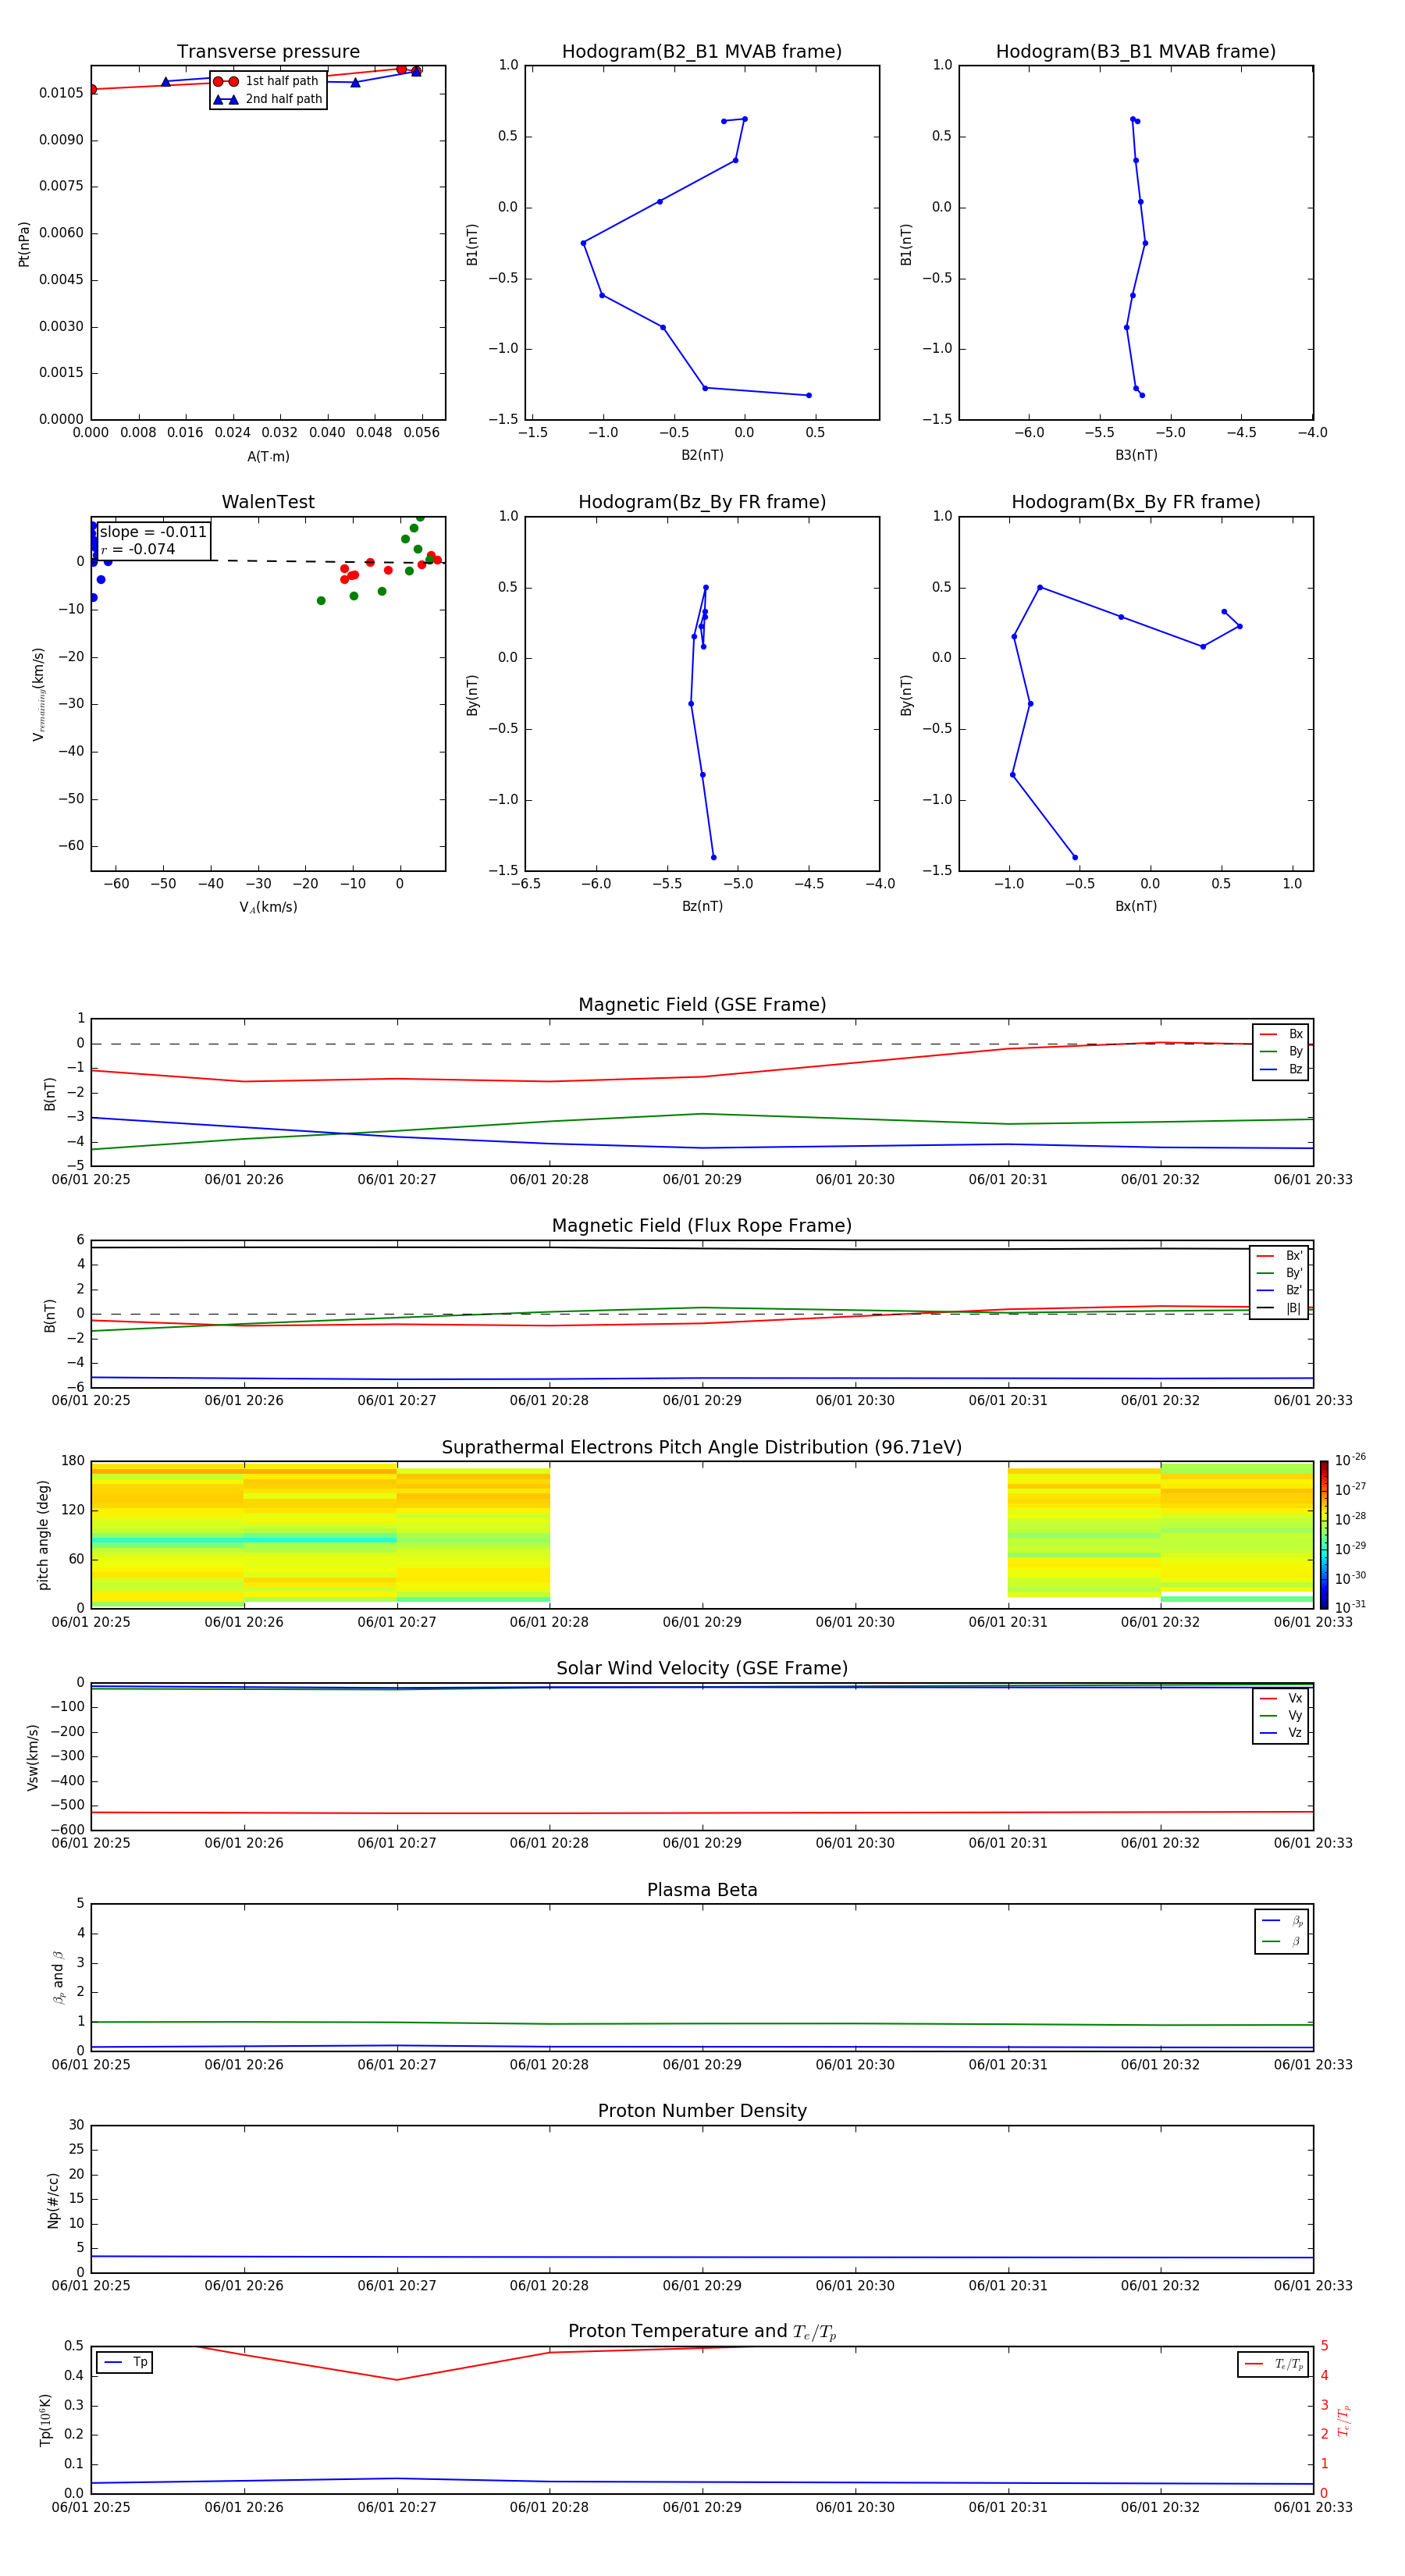Click the 'Bz(nT)' axis label
1405x2576 pixels.
point(702,906)
